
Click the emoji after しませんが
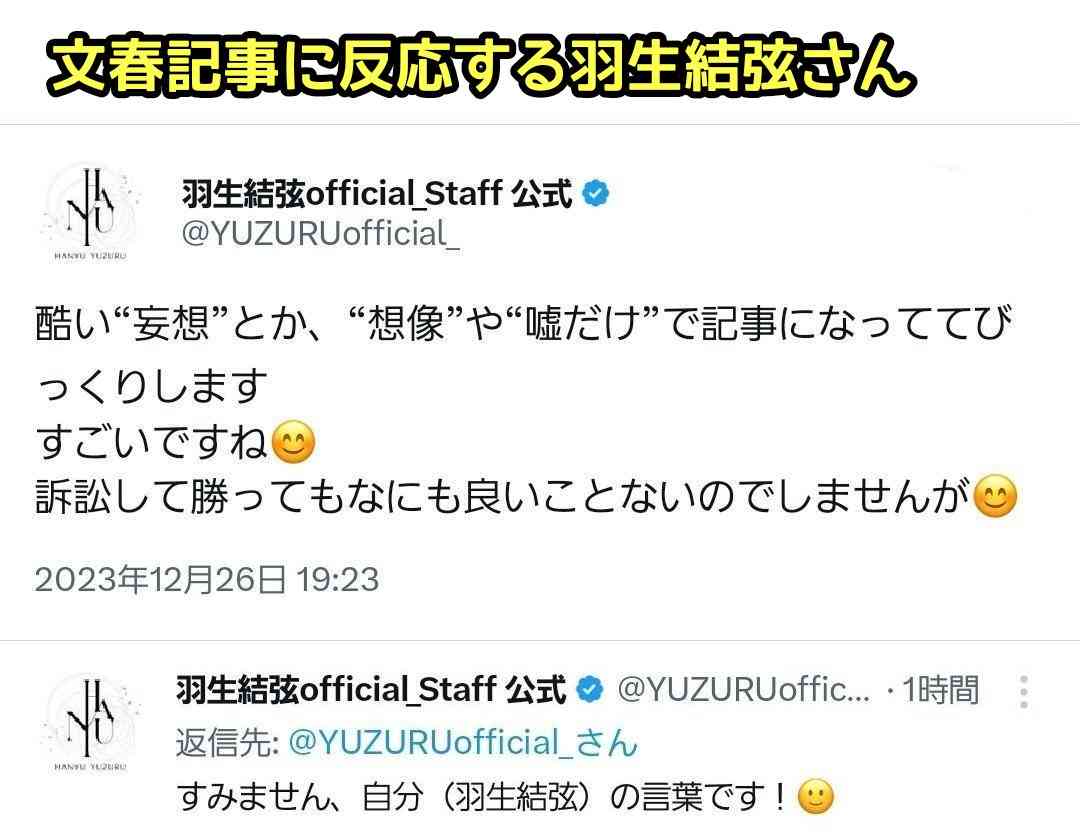[995, 497]
